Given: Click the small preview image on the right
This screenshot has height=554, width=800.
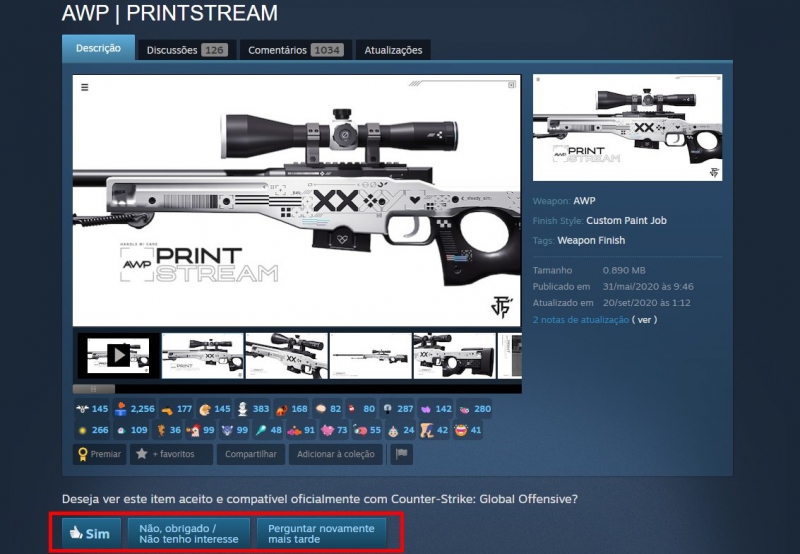Looking at the screenshot, I should point(628,128).
